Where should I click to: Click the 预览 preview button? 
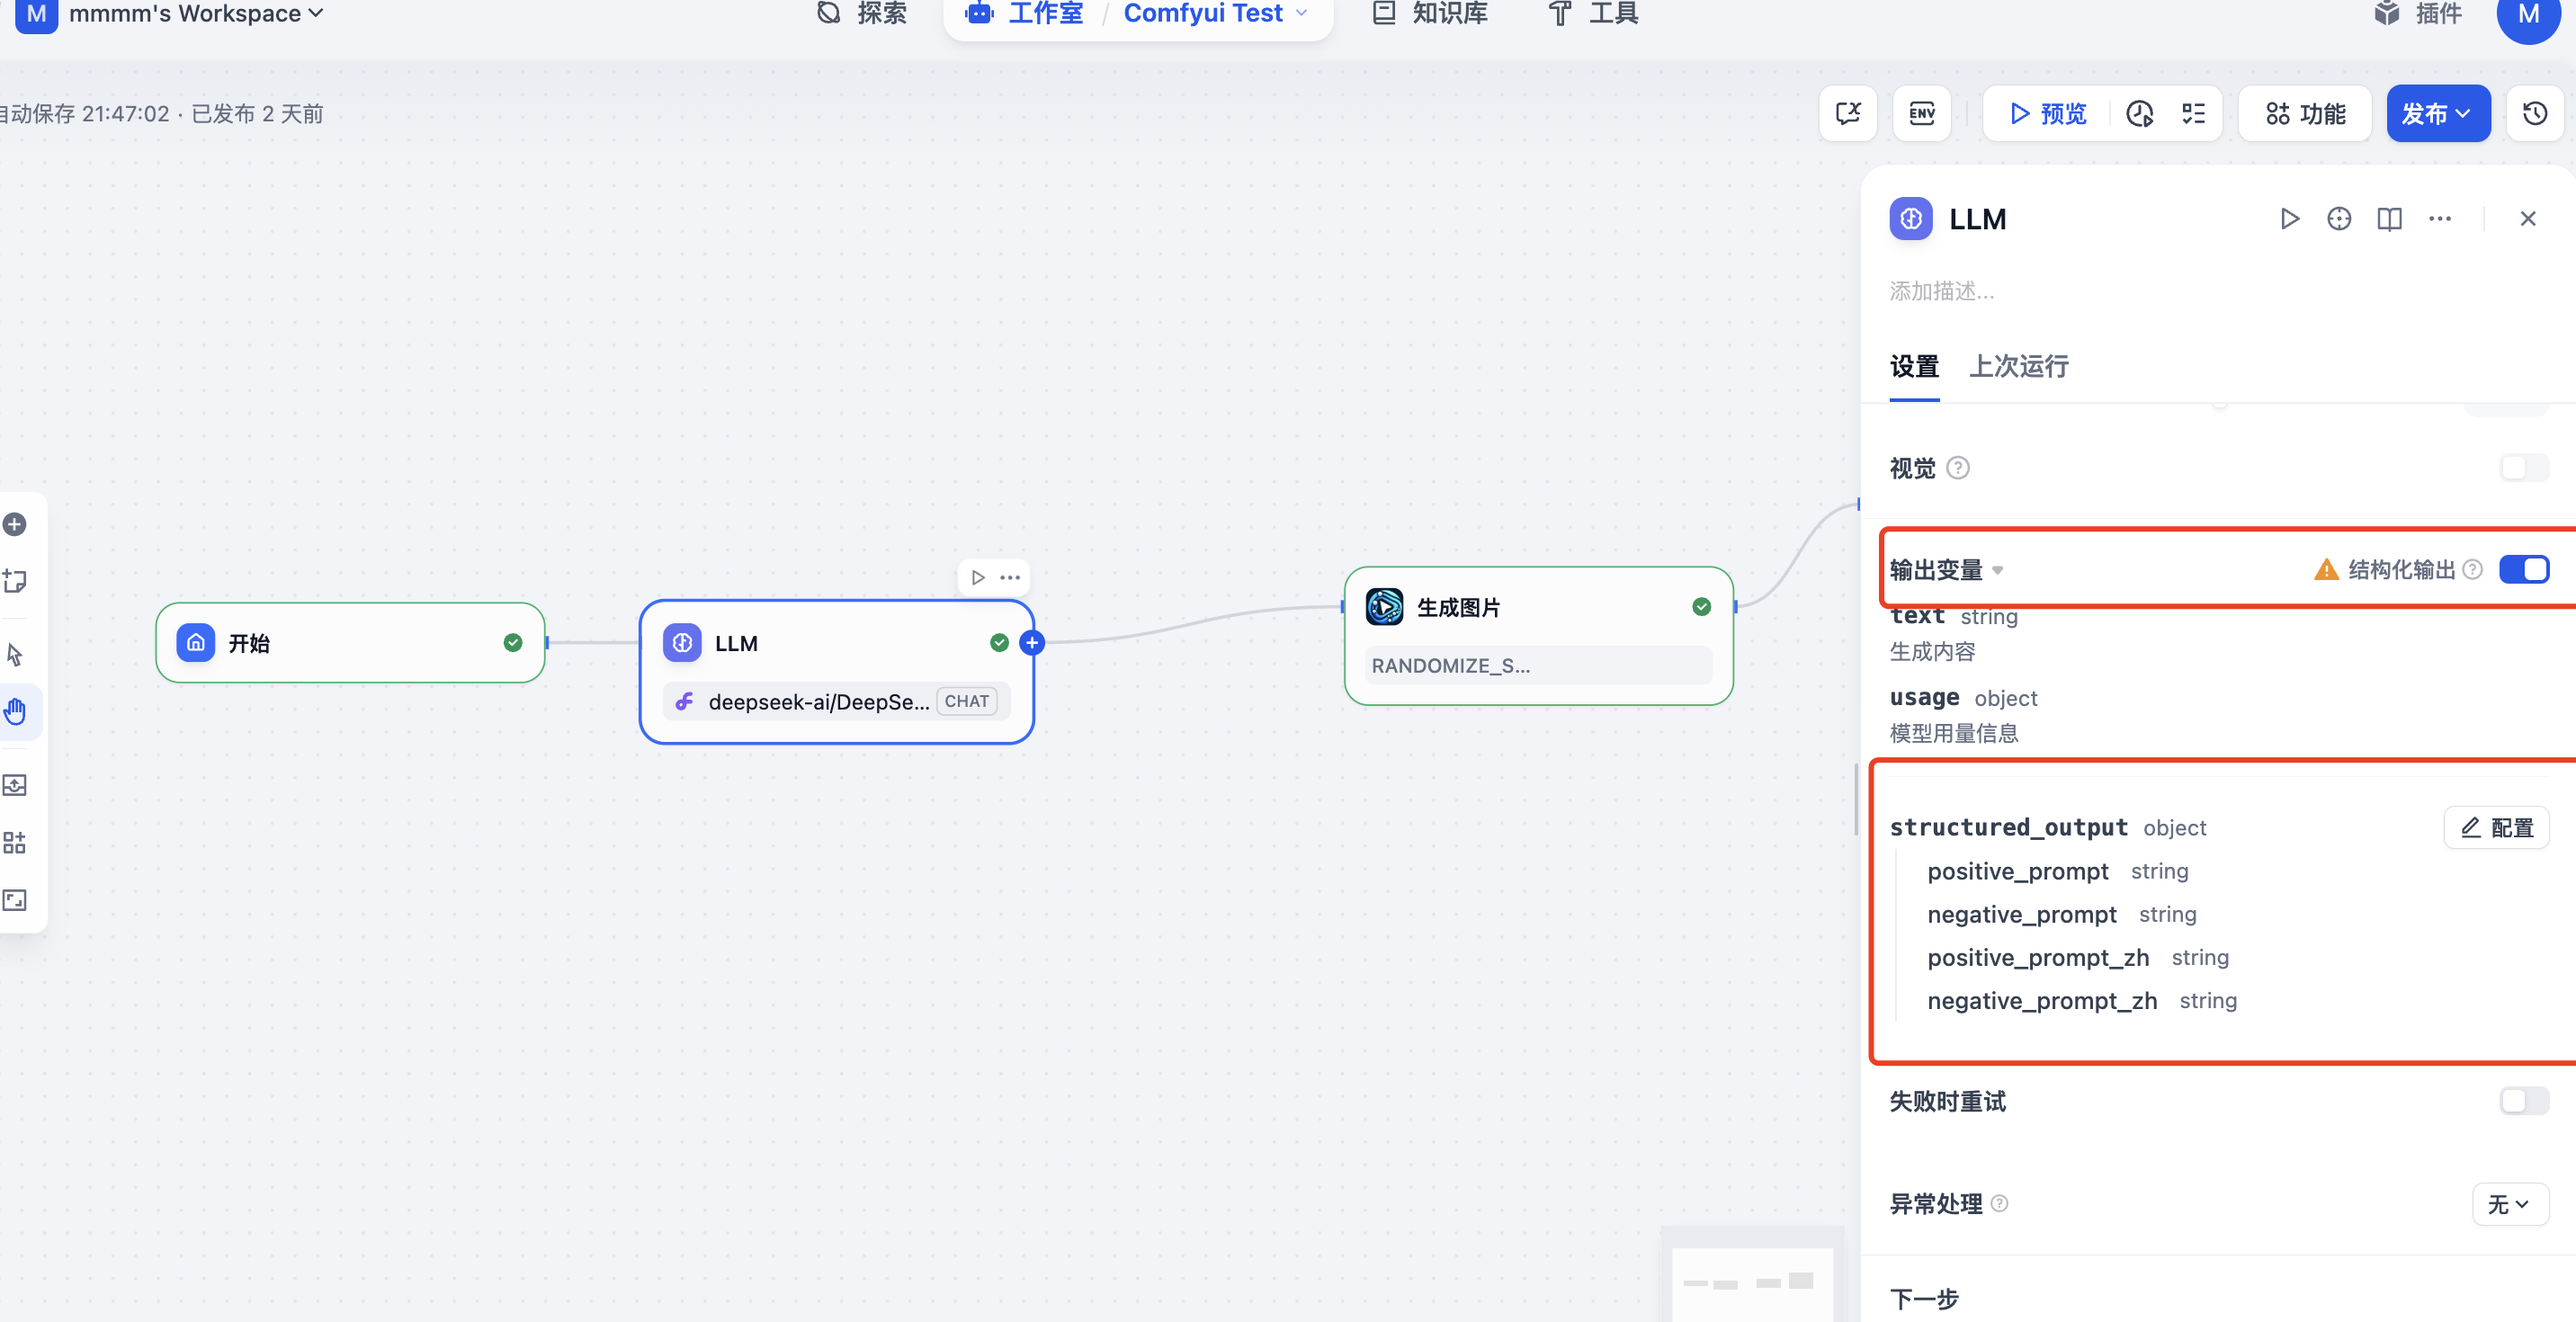point(2047,113)
